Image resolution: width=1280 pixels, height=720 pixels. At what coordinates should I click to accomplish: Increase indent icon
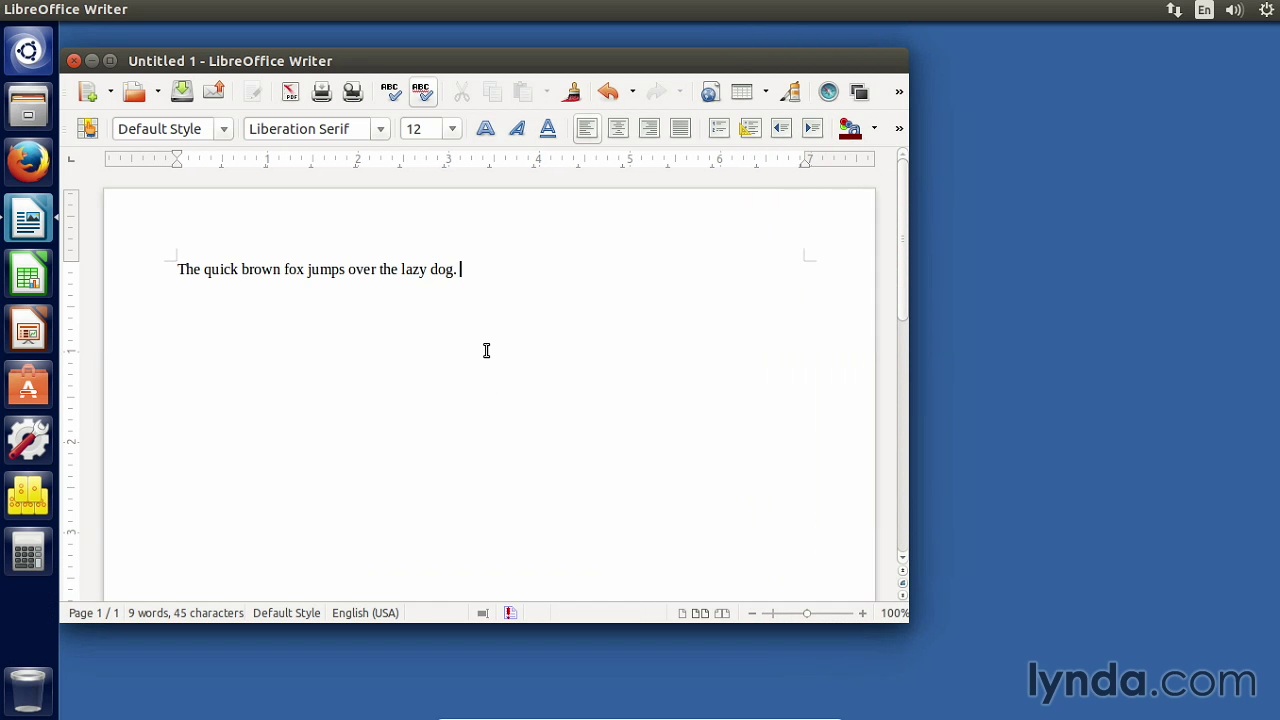pos(812,128)
